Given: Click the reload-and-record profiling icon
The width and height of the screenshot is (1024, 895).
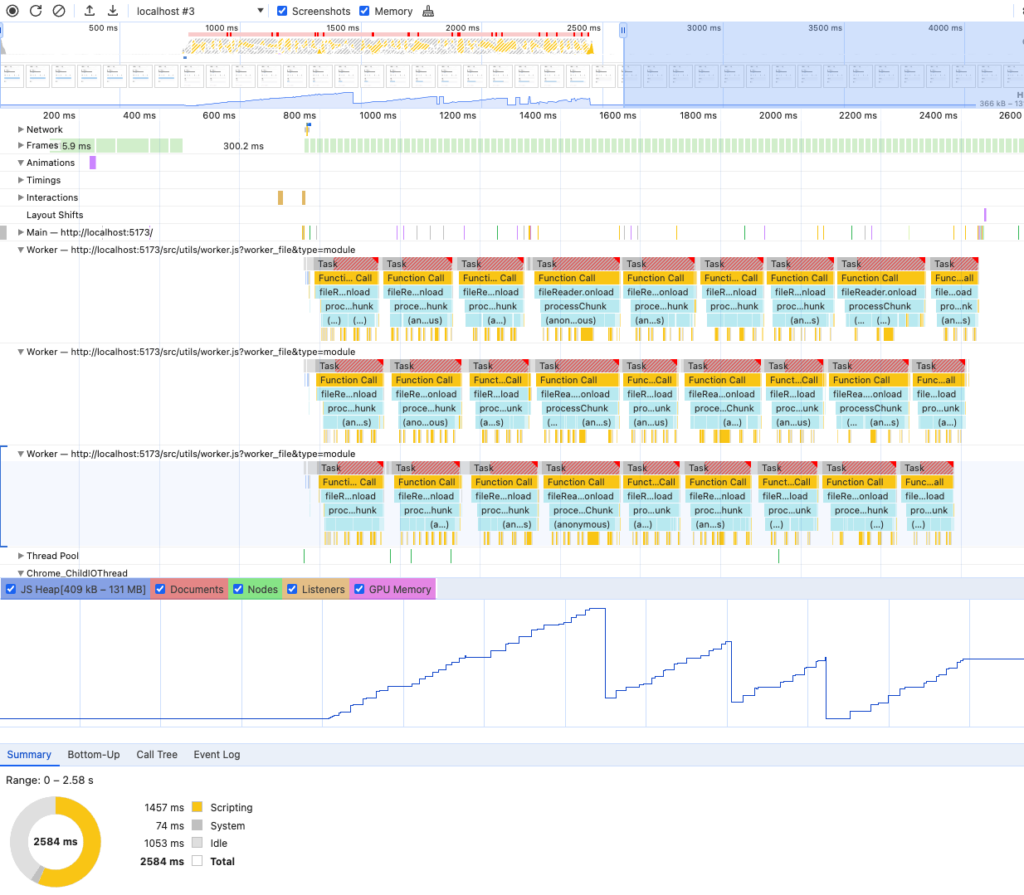Looking at the screenshot, I should point(36,11).
